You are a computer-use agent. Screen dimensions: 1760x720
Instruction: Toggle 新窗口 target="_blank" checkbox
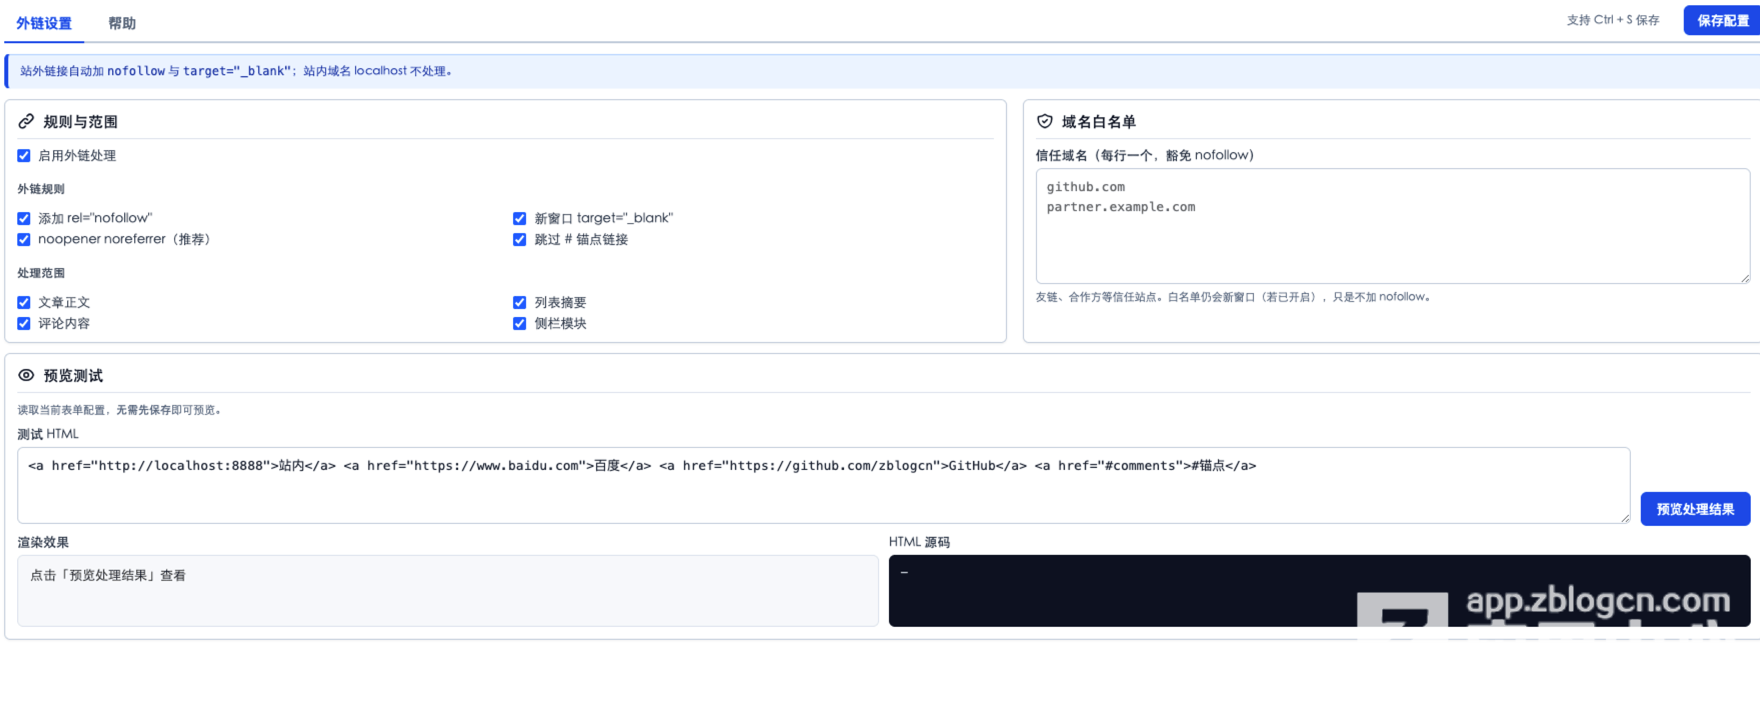520,218
